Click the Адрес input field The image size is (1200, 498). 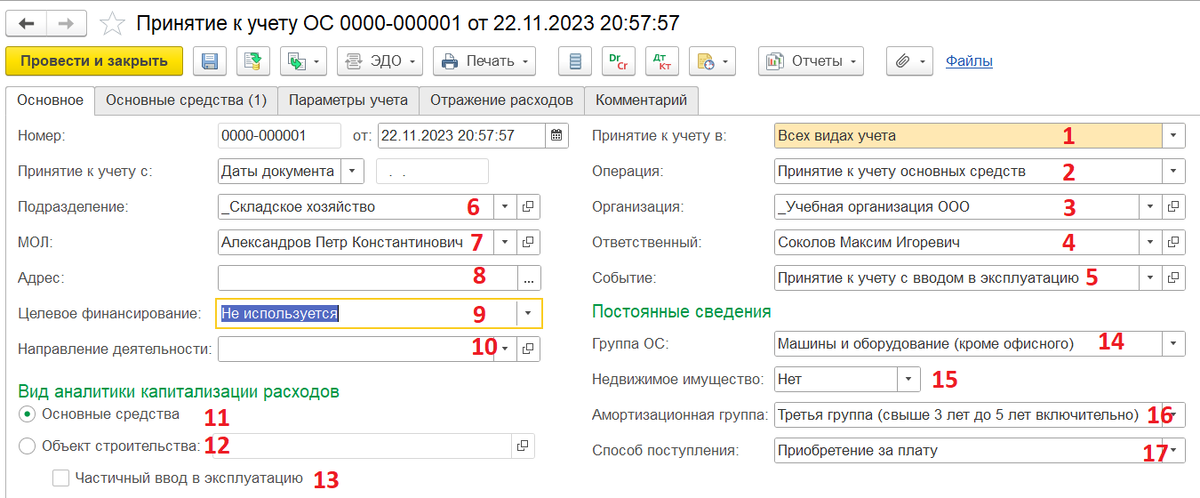367,277
